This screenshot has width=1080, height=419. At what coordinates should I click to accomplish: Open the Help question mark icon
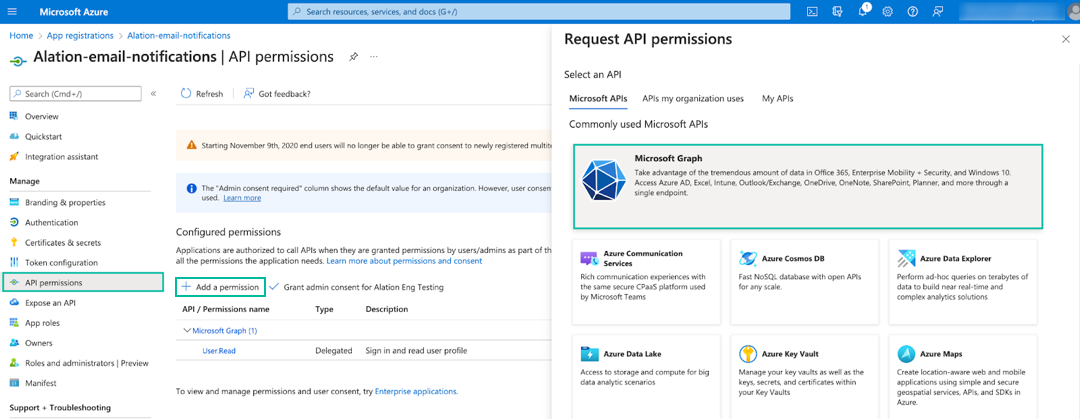point(913,12)
